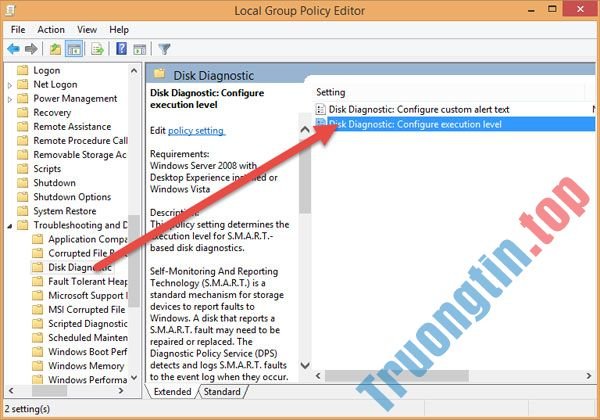
Task: Switch to the Extended tab
Action: click(x=173, y=392)
